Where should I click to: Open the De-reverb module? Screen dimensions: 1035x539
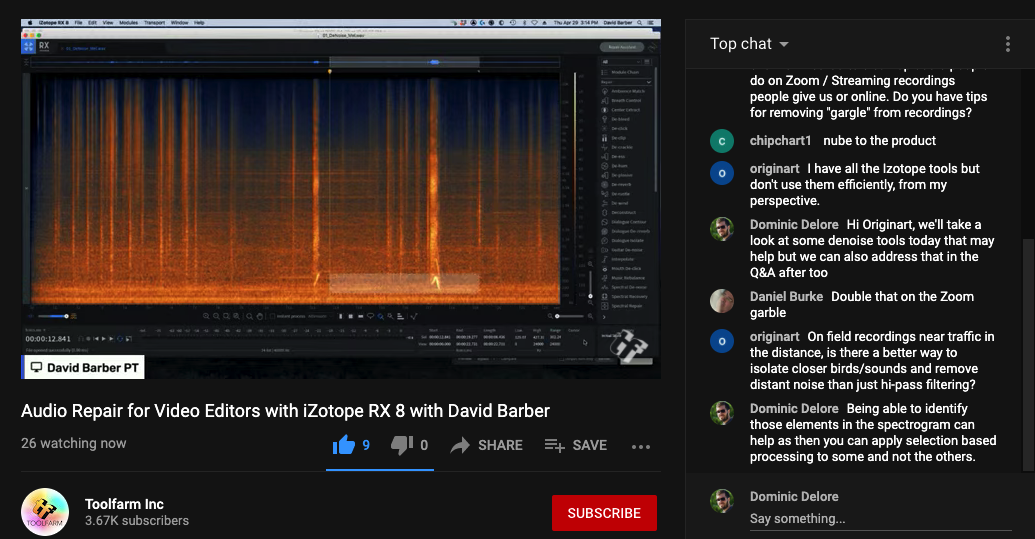coord(616,184)
